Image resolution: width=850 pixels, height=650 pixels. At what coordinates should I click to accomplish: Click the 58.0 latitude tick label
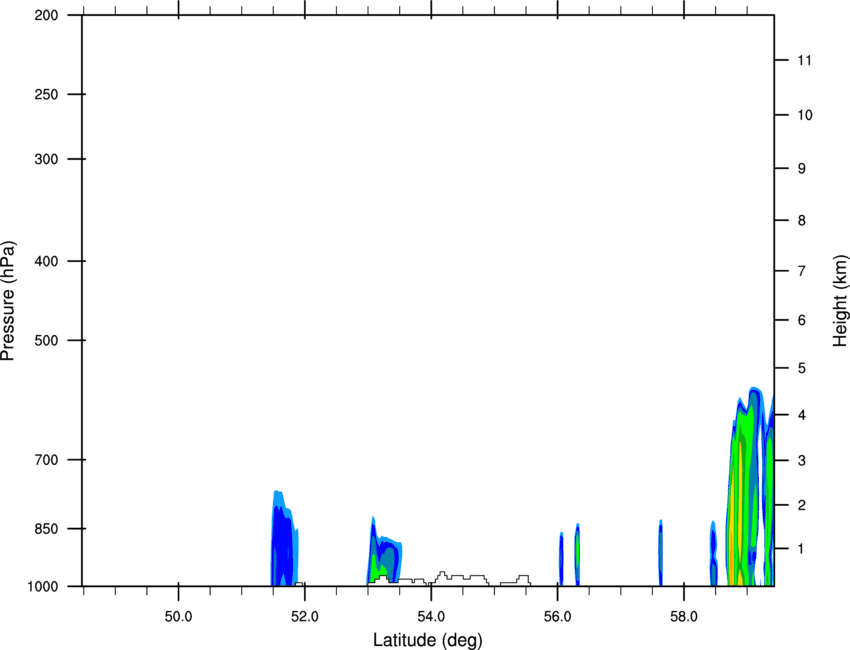click(x=684, y=617)
